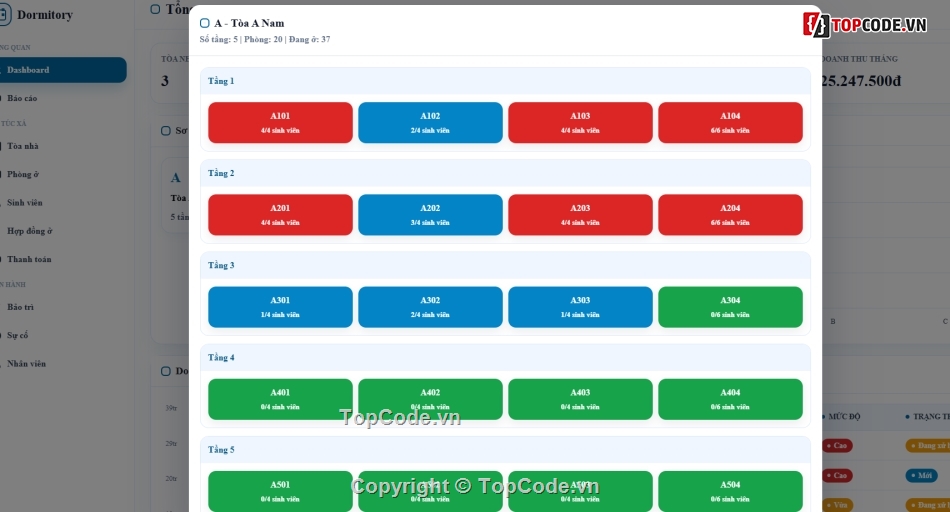This screenshot has width=950, height=512.
Task: Open empty room A304
Action: (x=730, y=307)
